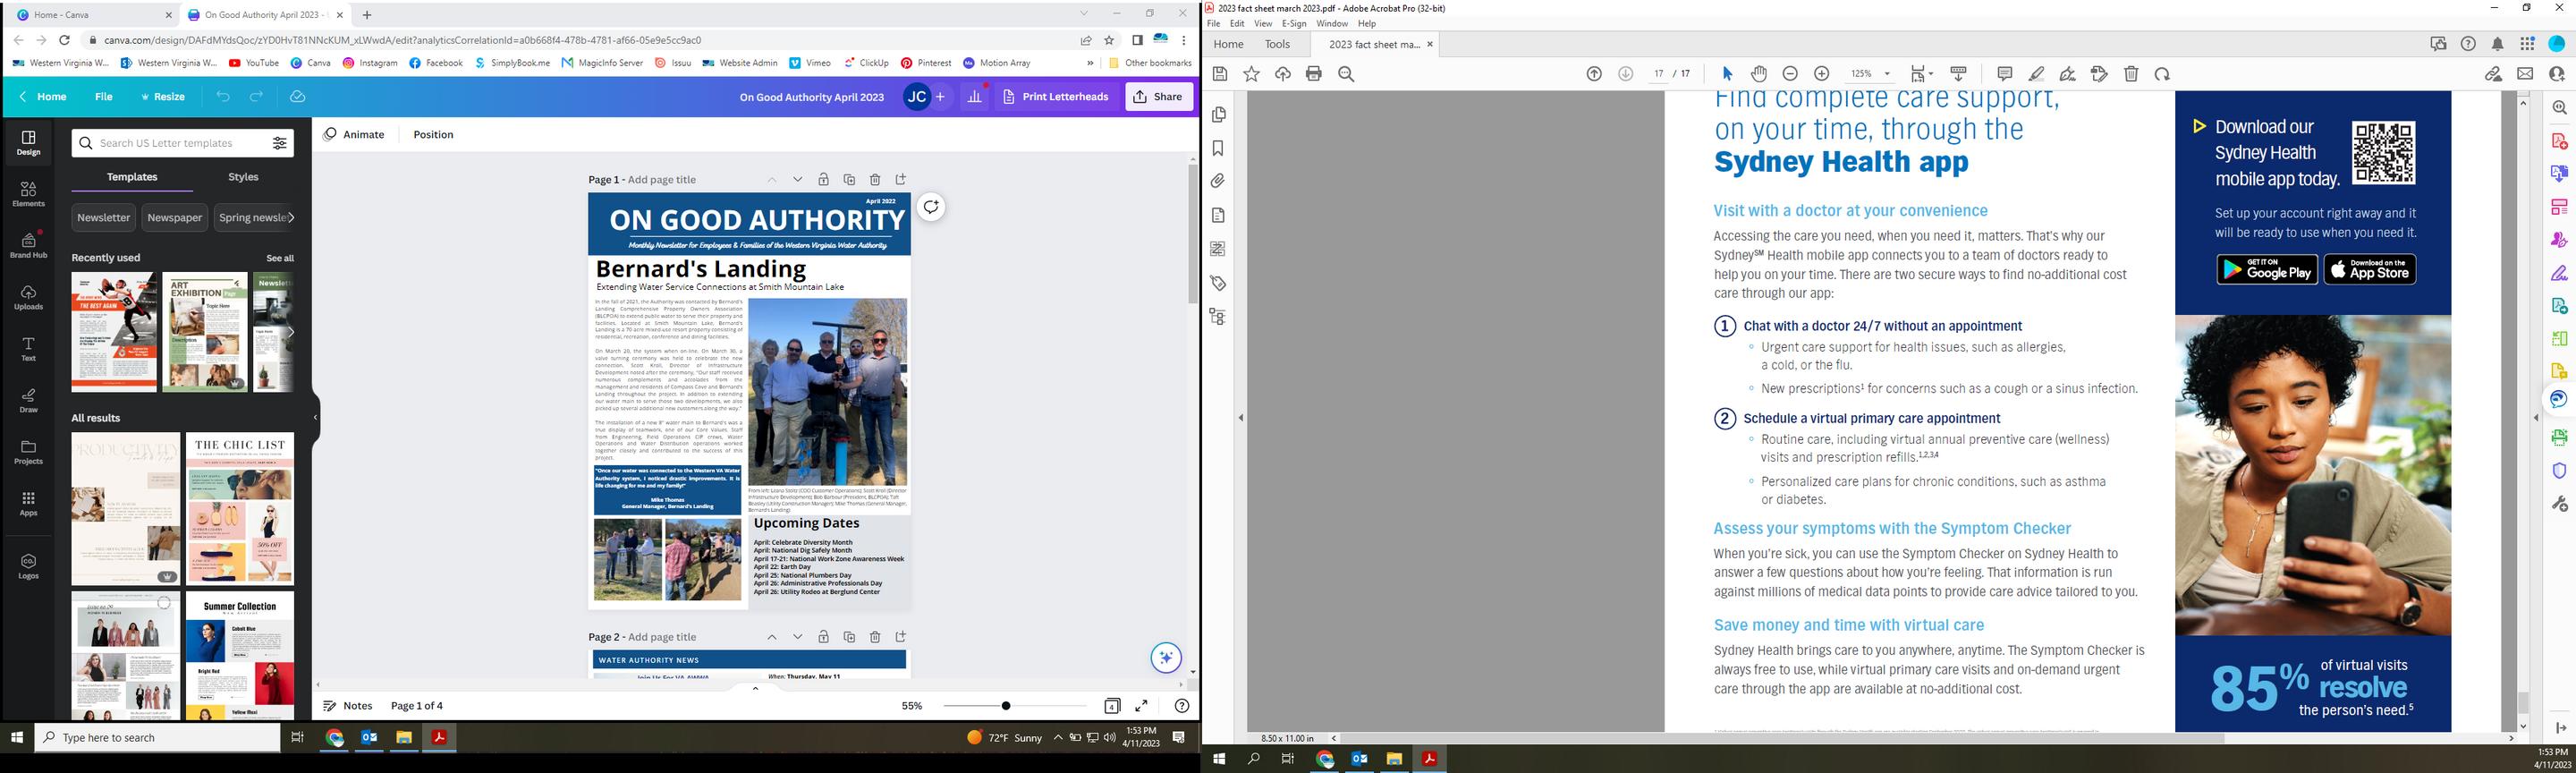2576x773 pixels.
Task: Toggle Chrome's side panel
Action: click(1137, 40)
